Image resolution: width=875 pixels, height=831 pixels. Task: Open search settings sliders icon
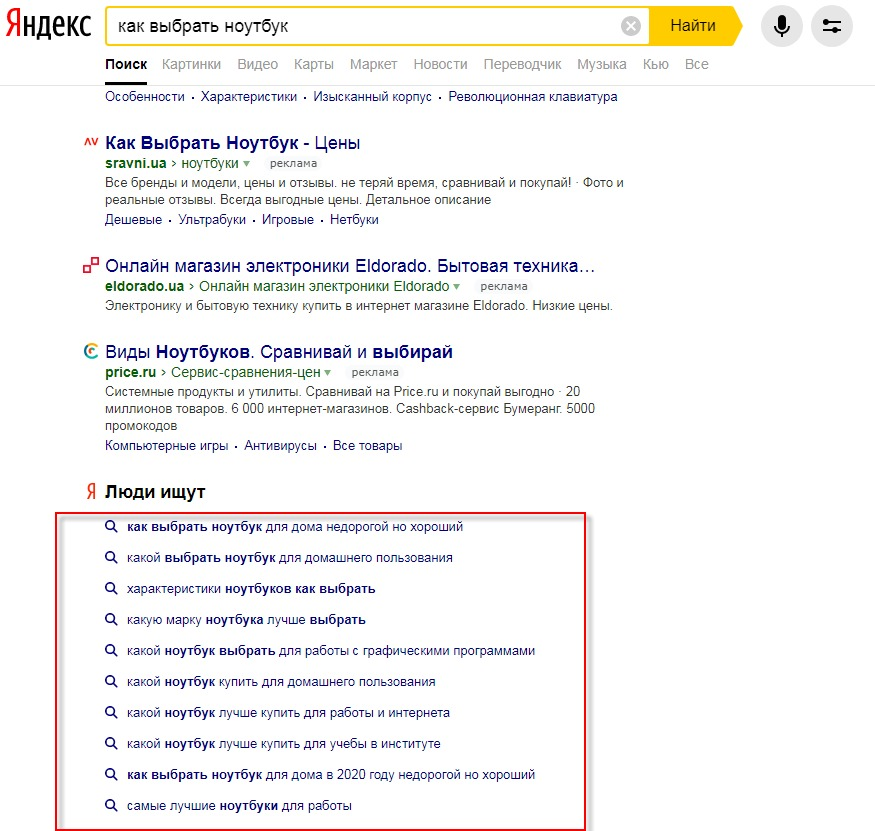click(831, 26)
